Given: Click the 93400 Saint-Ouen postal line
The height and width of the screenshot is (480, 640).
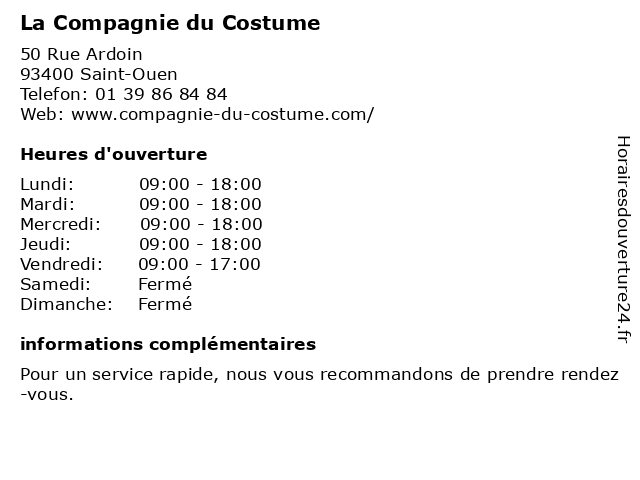Looking at the screenshot, I should pyautogui.click(x=99, y=74).
